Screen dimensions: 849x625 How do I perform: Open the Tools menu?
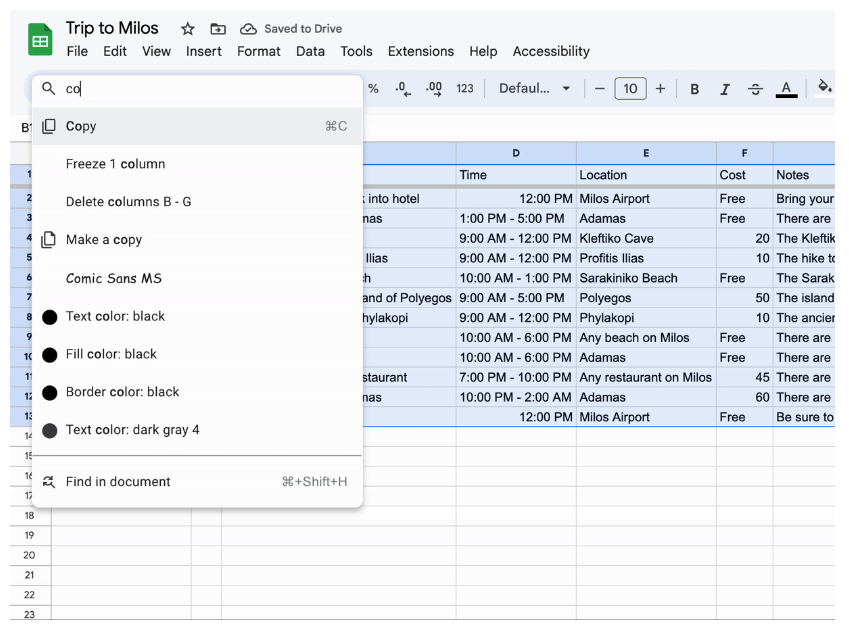356,51
